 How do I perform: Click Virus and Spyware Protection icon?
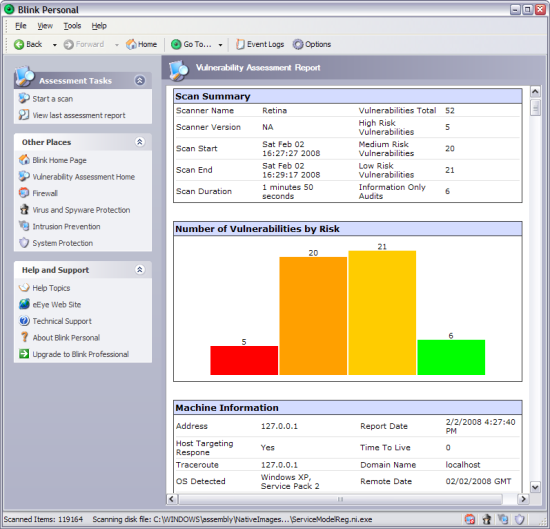(24, 209)
